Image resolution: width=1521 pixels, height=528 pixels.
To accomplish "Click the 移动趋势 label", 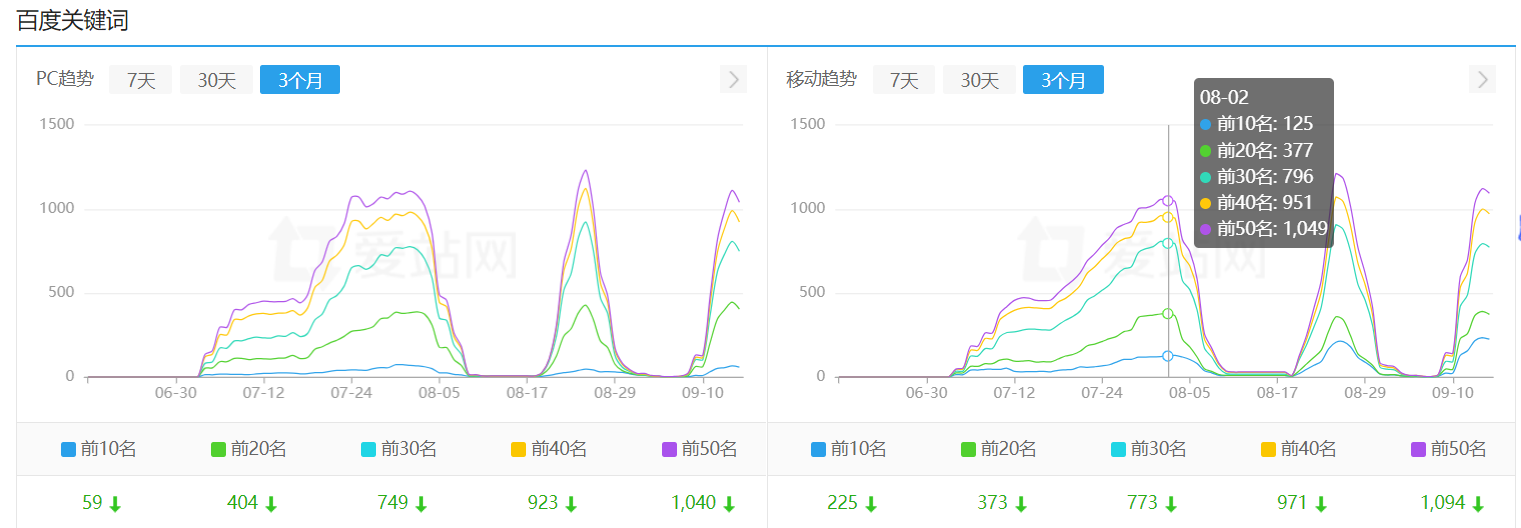I will 821,79.
